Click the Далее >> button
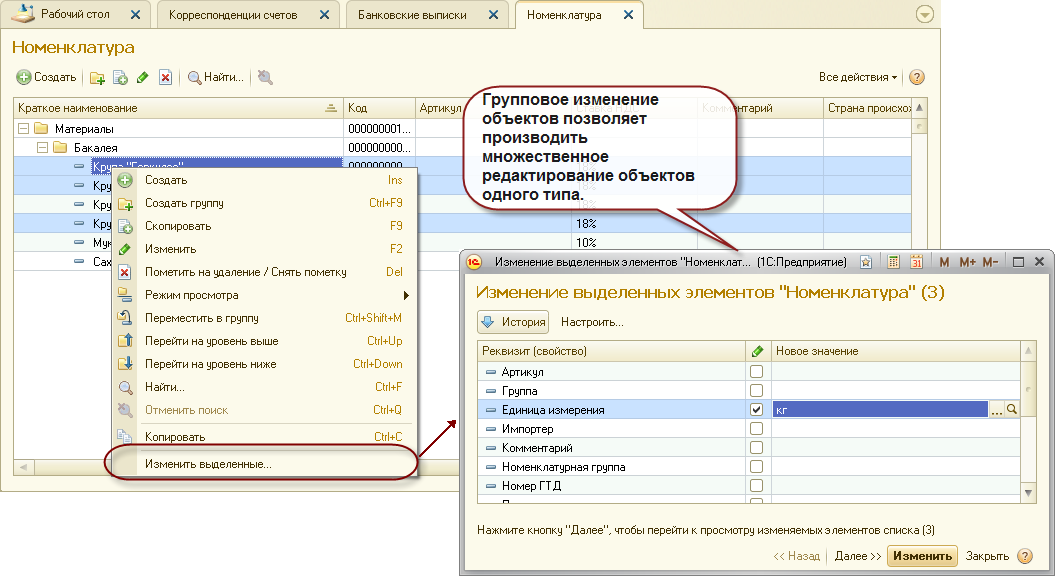 tap(857, 556)
